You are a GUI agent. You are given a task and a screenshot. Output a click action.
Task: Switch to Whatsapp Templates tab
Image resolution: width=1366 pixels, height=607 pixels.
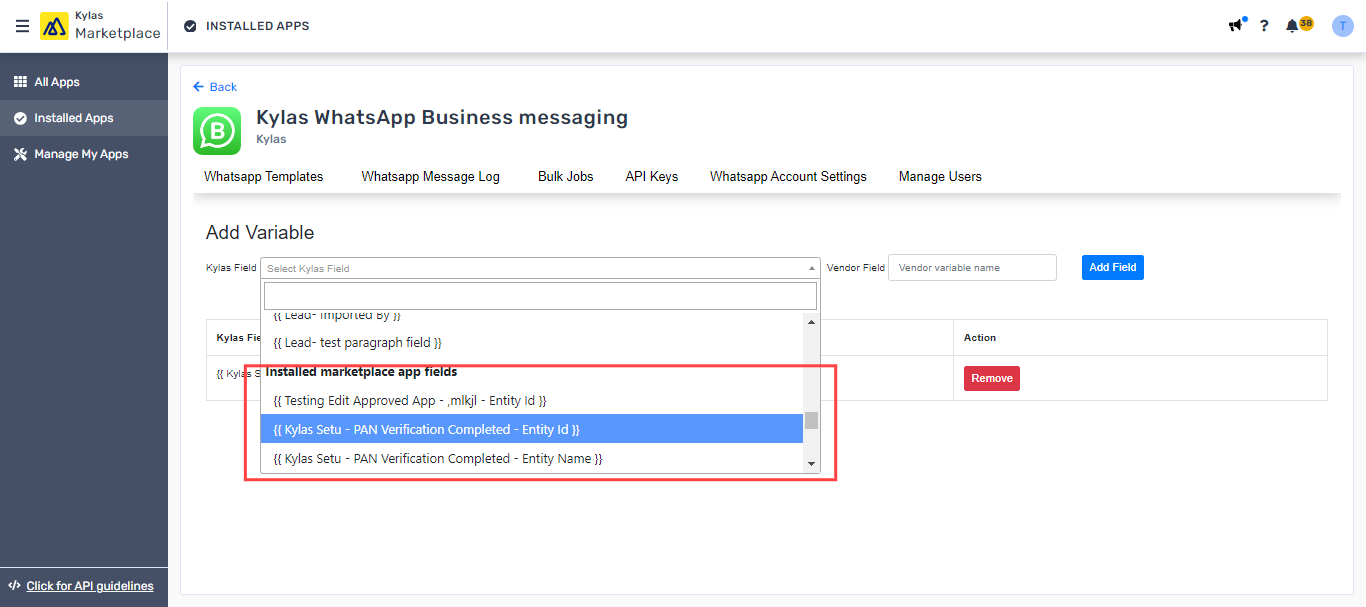tap(264, 177)
